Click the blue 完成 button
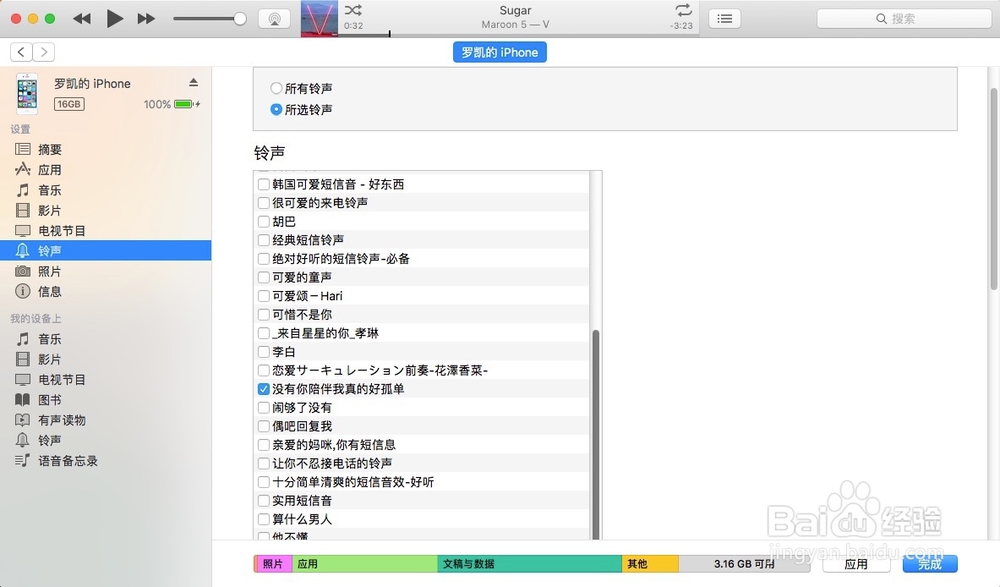The height and width of the screenshot is (587, 1000). (930, 563)
